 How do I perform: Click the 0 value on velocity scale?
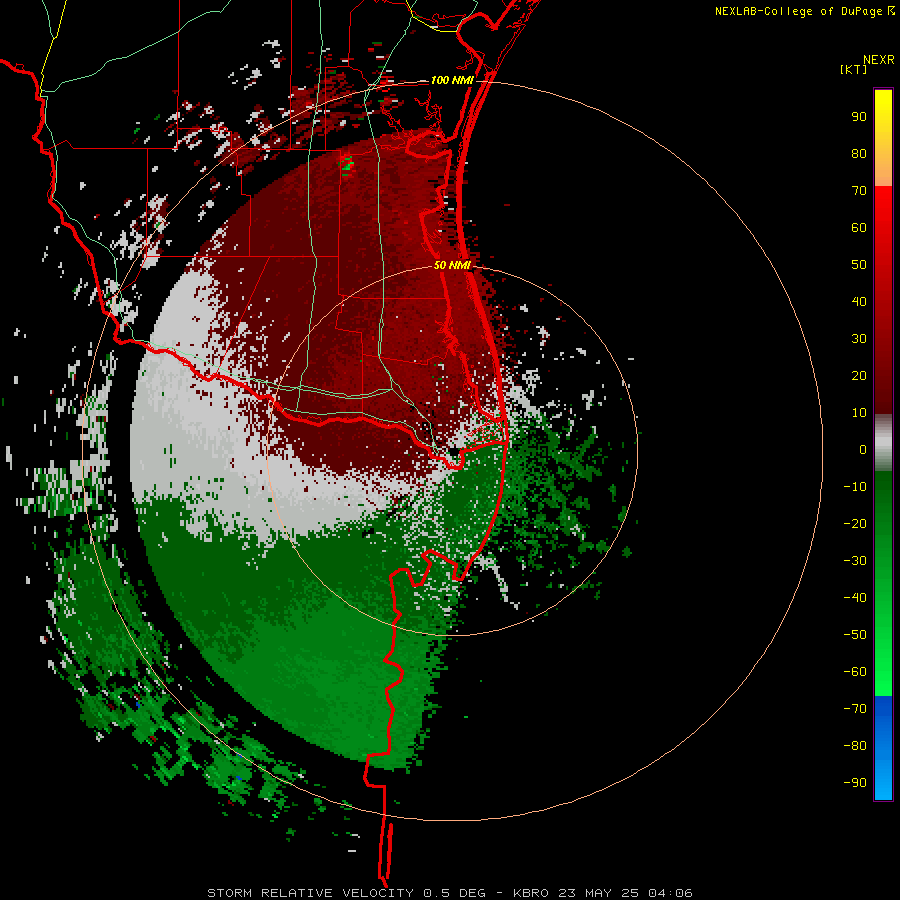pyautogui.click(x=863, y=450)
